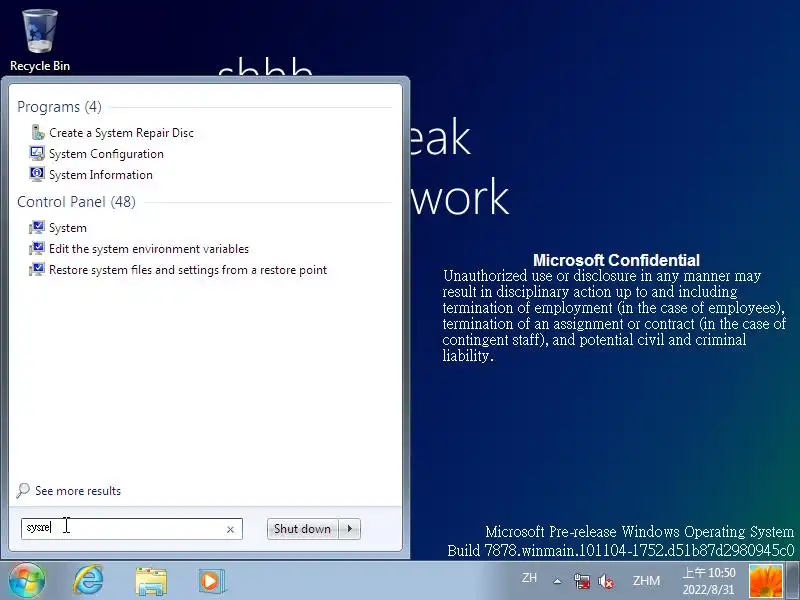Screen dimensions: 800x600
Task: Click the muted volume tray icon
Action: pyautogui.click(x=606, y=581)
